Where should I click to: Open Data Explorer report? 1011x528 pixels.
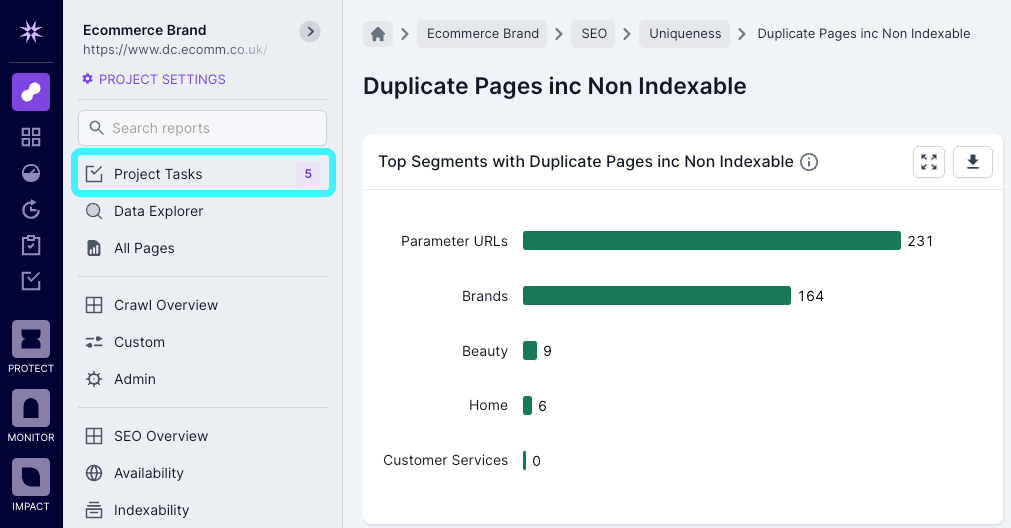tap(202, 211)
